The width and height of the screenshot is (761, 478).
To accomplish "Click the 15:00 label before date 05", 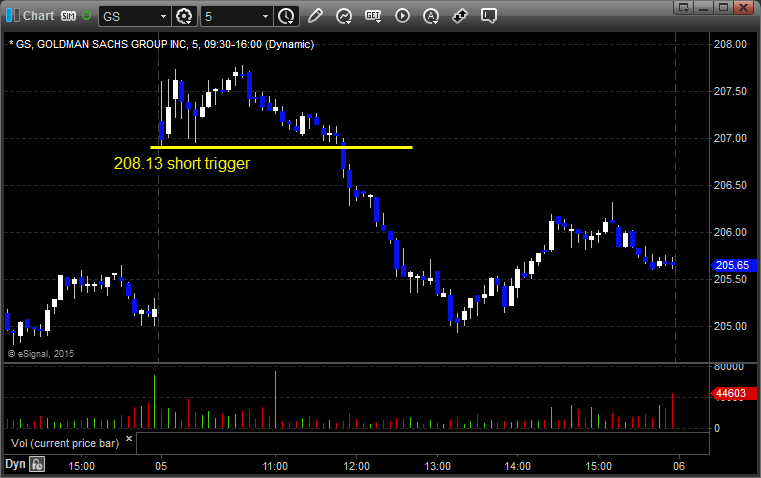I will 82,466.
